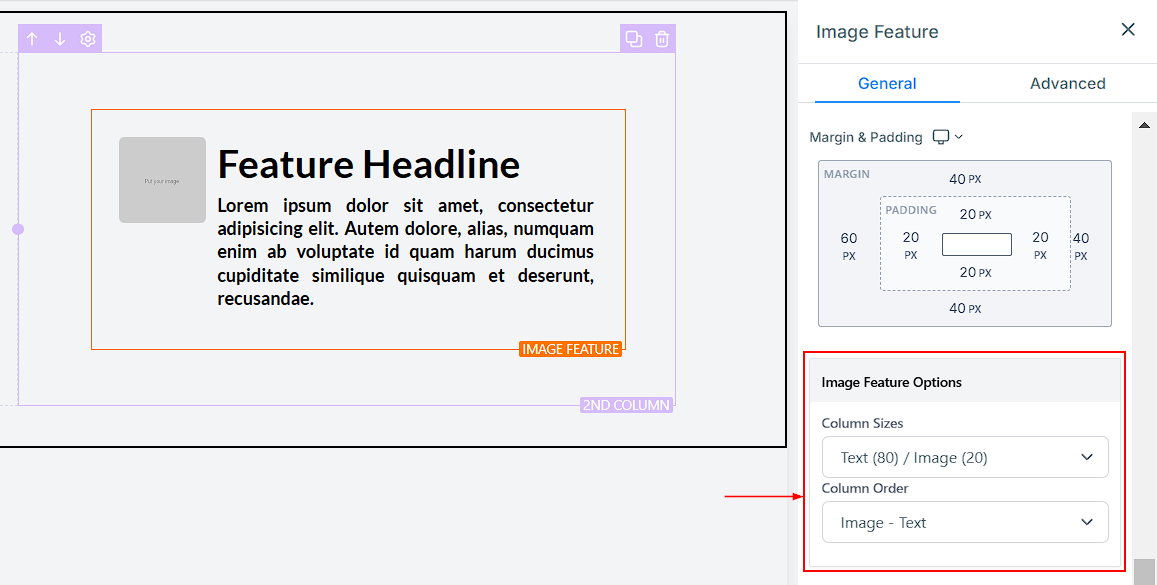This screenshot has width=1157, height=585.
Task: Duplicate the column using copy icon
Action: coord(634,39)
